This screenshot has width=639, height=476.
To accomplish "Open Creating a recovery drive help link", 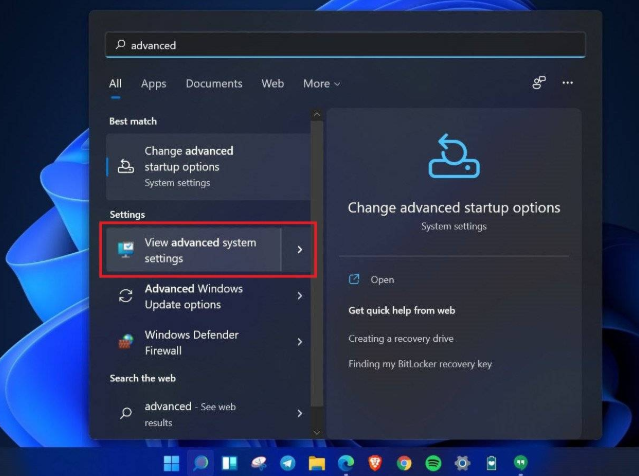I will 400,339.
